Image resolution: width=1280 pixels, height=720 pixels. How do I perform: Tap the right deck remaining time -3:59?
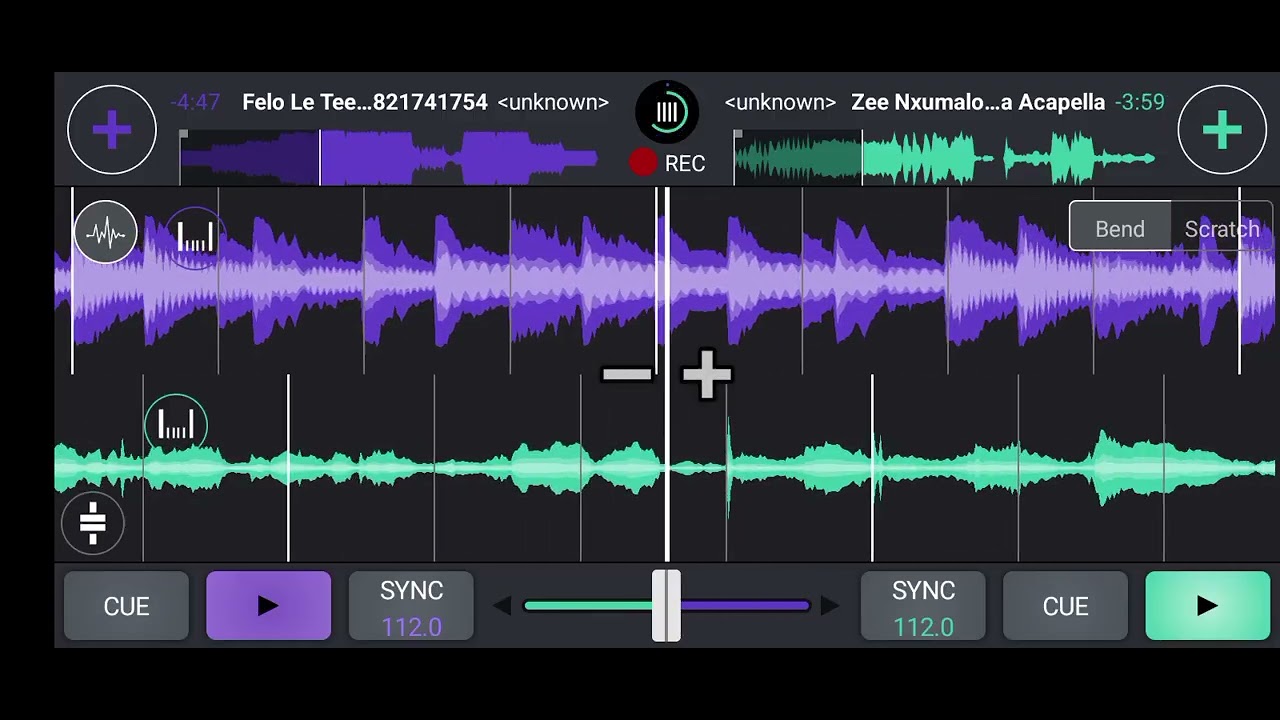click(x=1140, y=102)
